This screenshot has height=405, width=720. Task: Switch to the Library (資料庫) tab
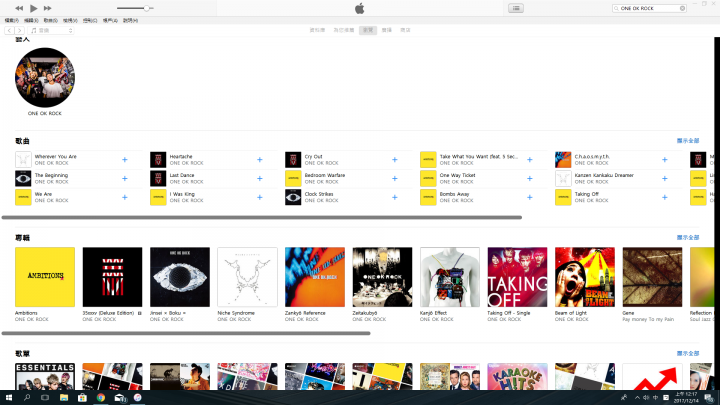[x=317, y=30]
